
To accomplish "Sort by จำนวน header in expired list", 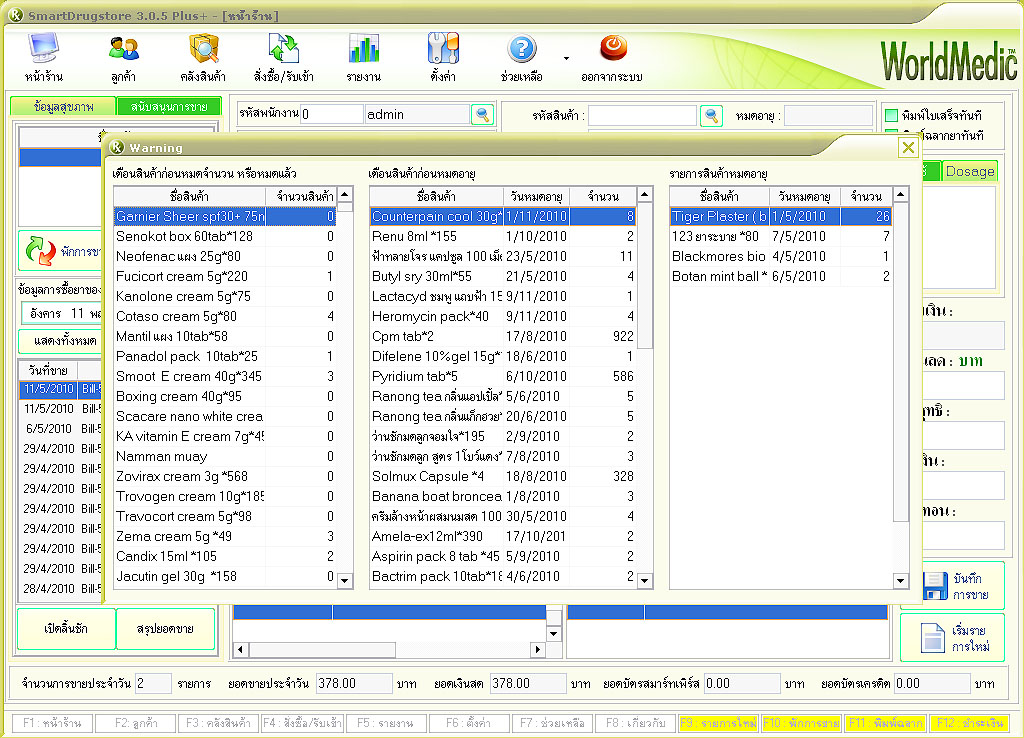I will 866,196.
